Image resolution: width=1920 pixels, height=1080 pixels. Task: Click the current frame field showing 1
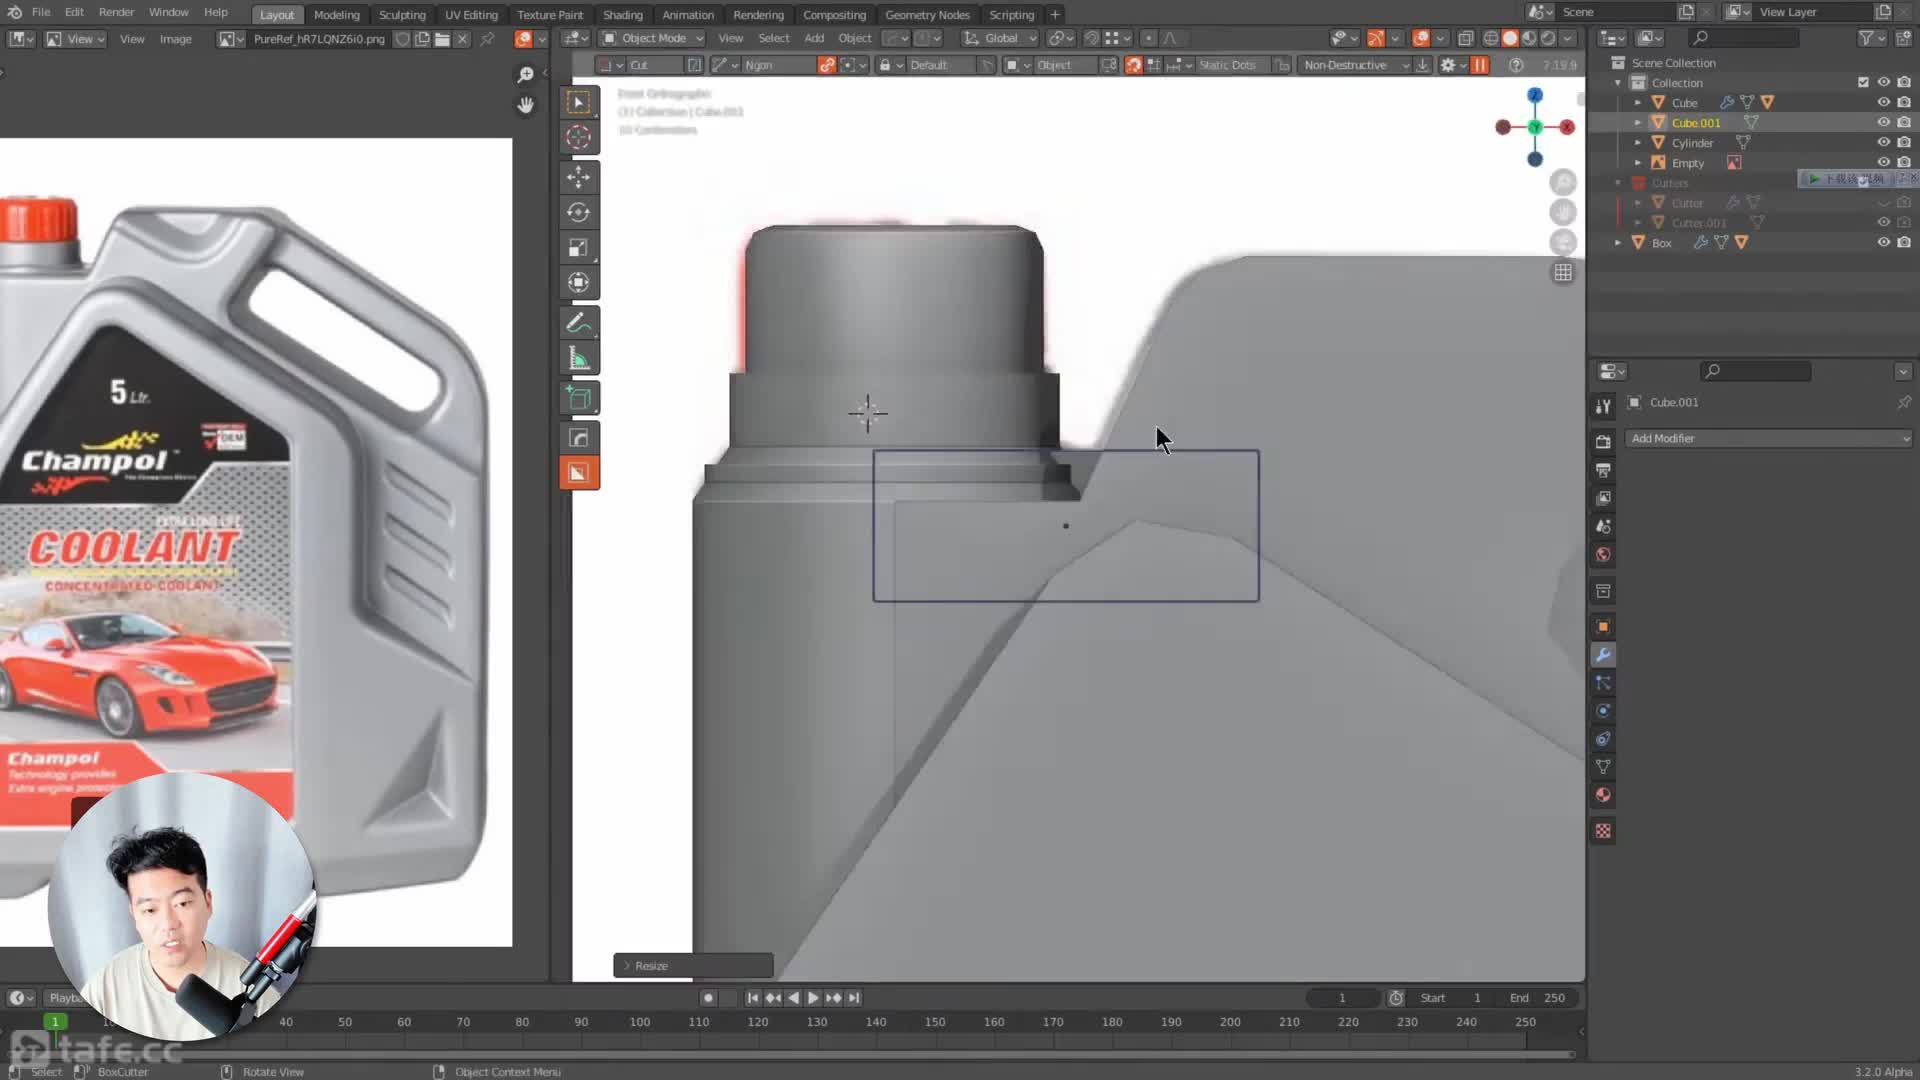click(1341, 997)
